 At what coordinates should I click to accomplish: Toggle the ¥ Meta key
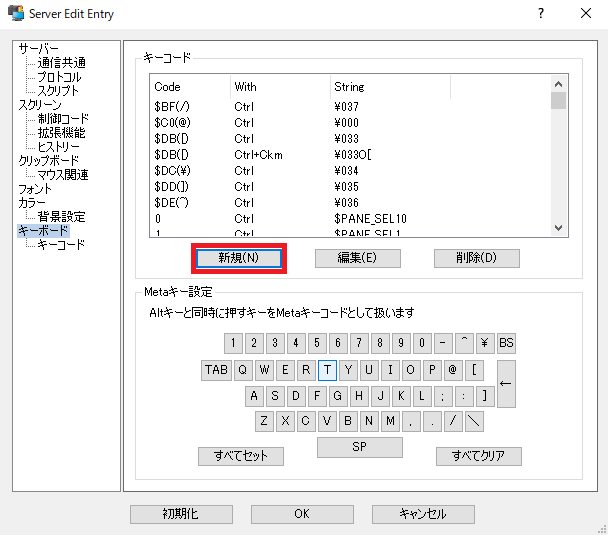coord(485,343)
